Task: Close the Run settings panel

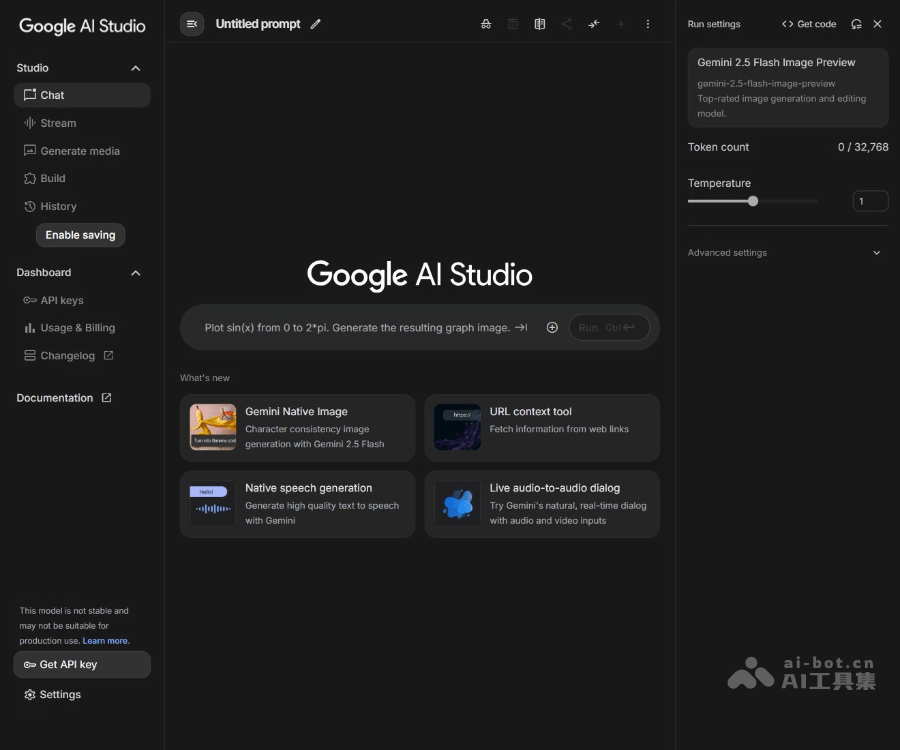Action: tap(878, 24)
